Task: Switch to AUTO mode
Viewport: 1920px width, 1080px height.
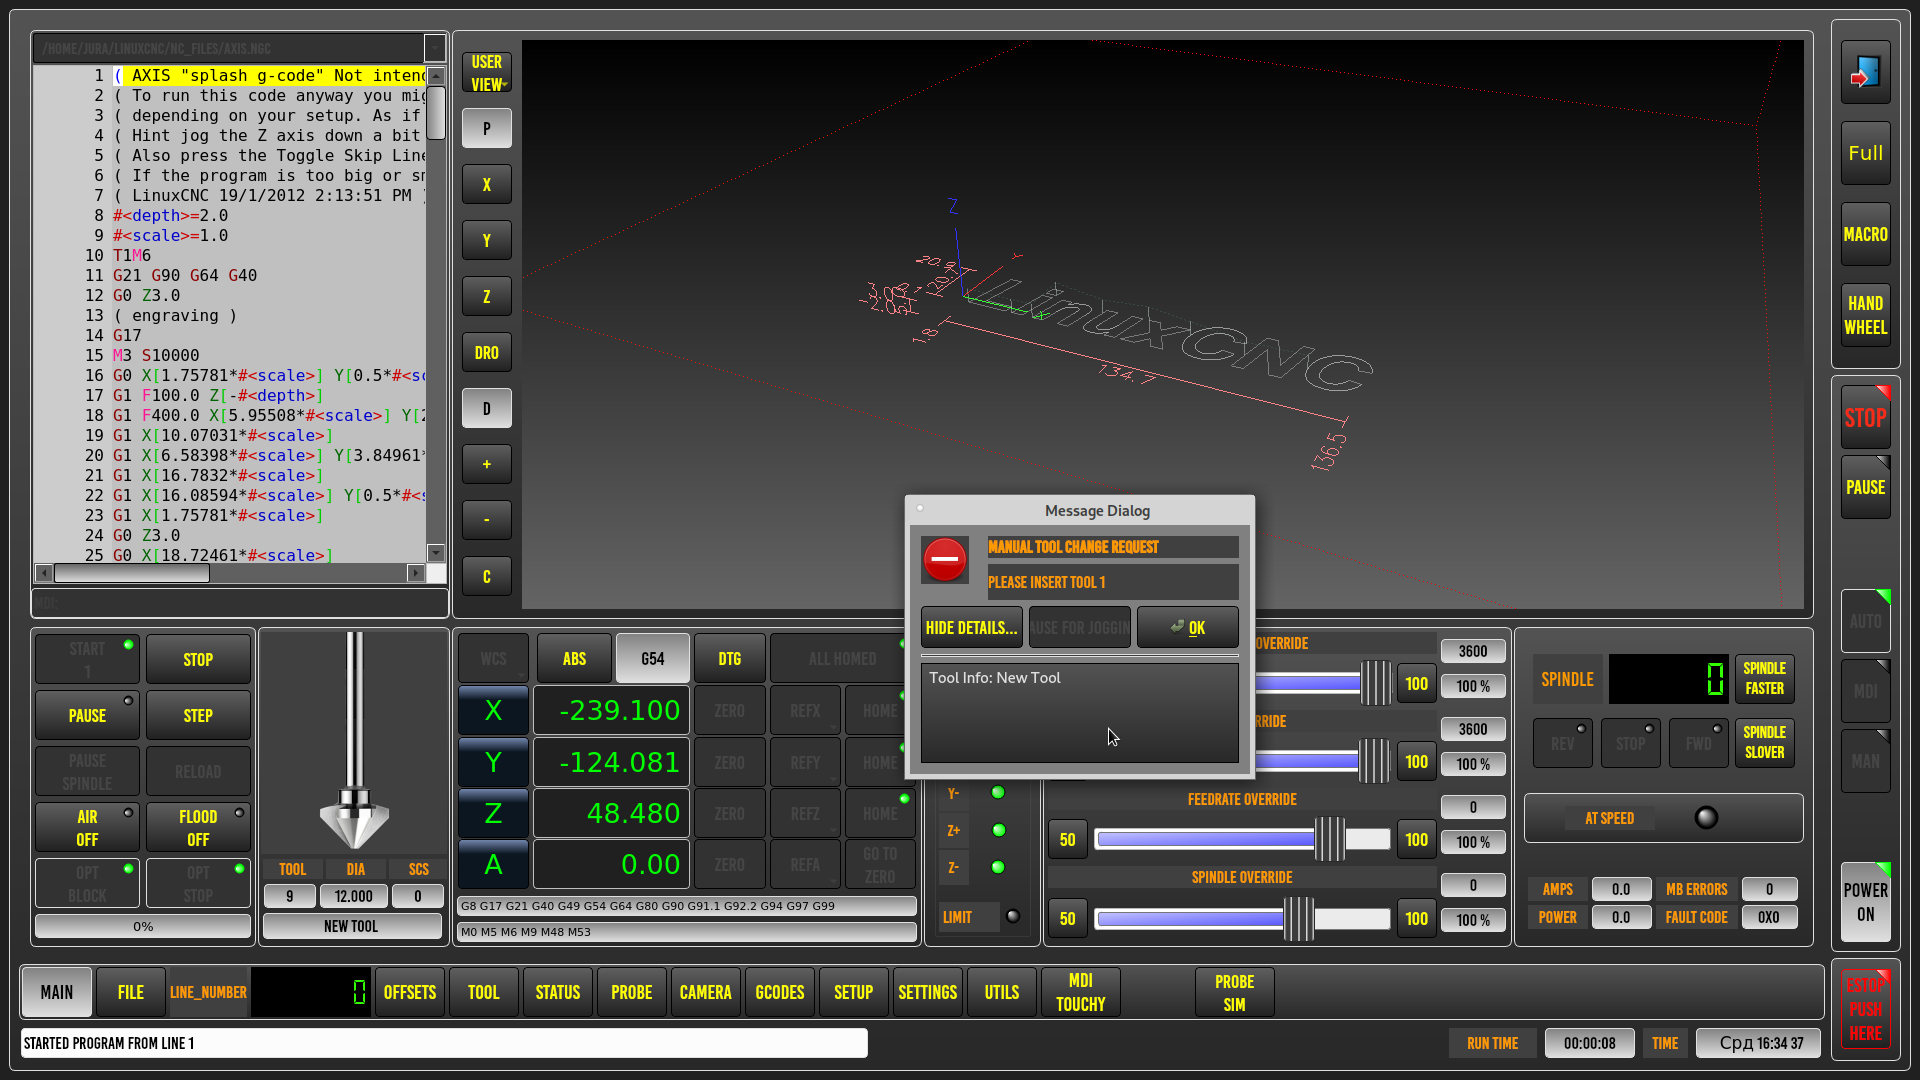Action: point(1865,622)
